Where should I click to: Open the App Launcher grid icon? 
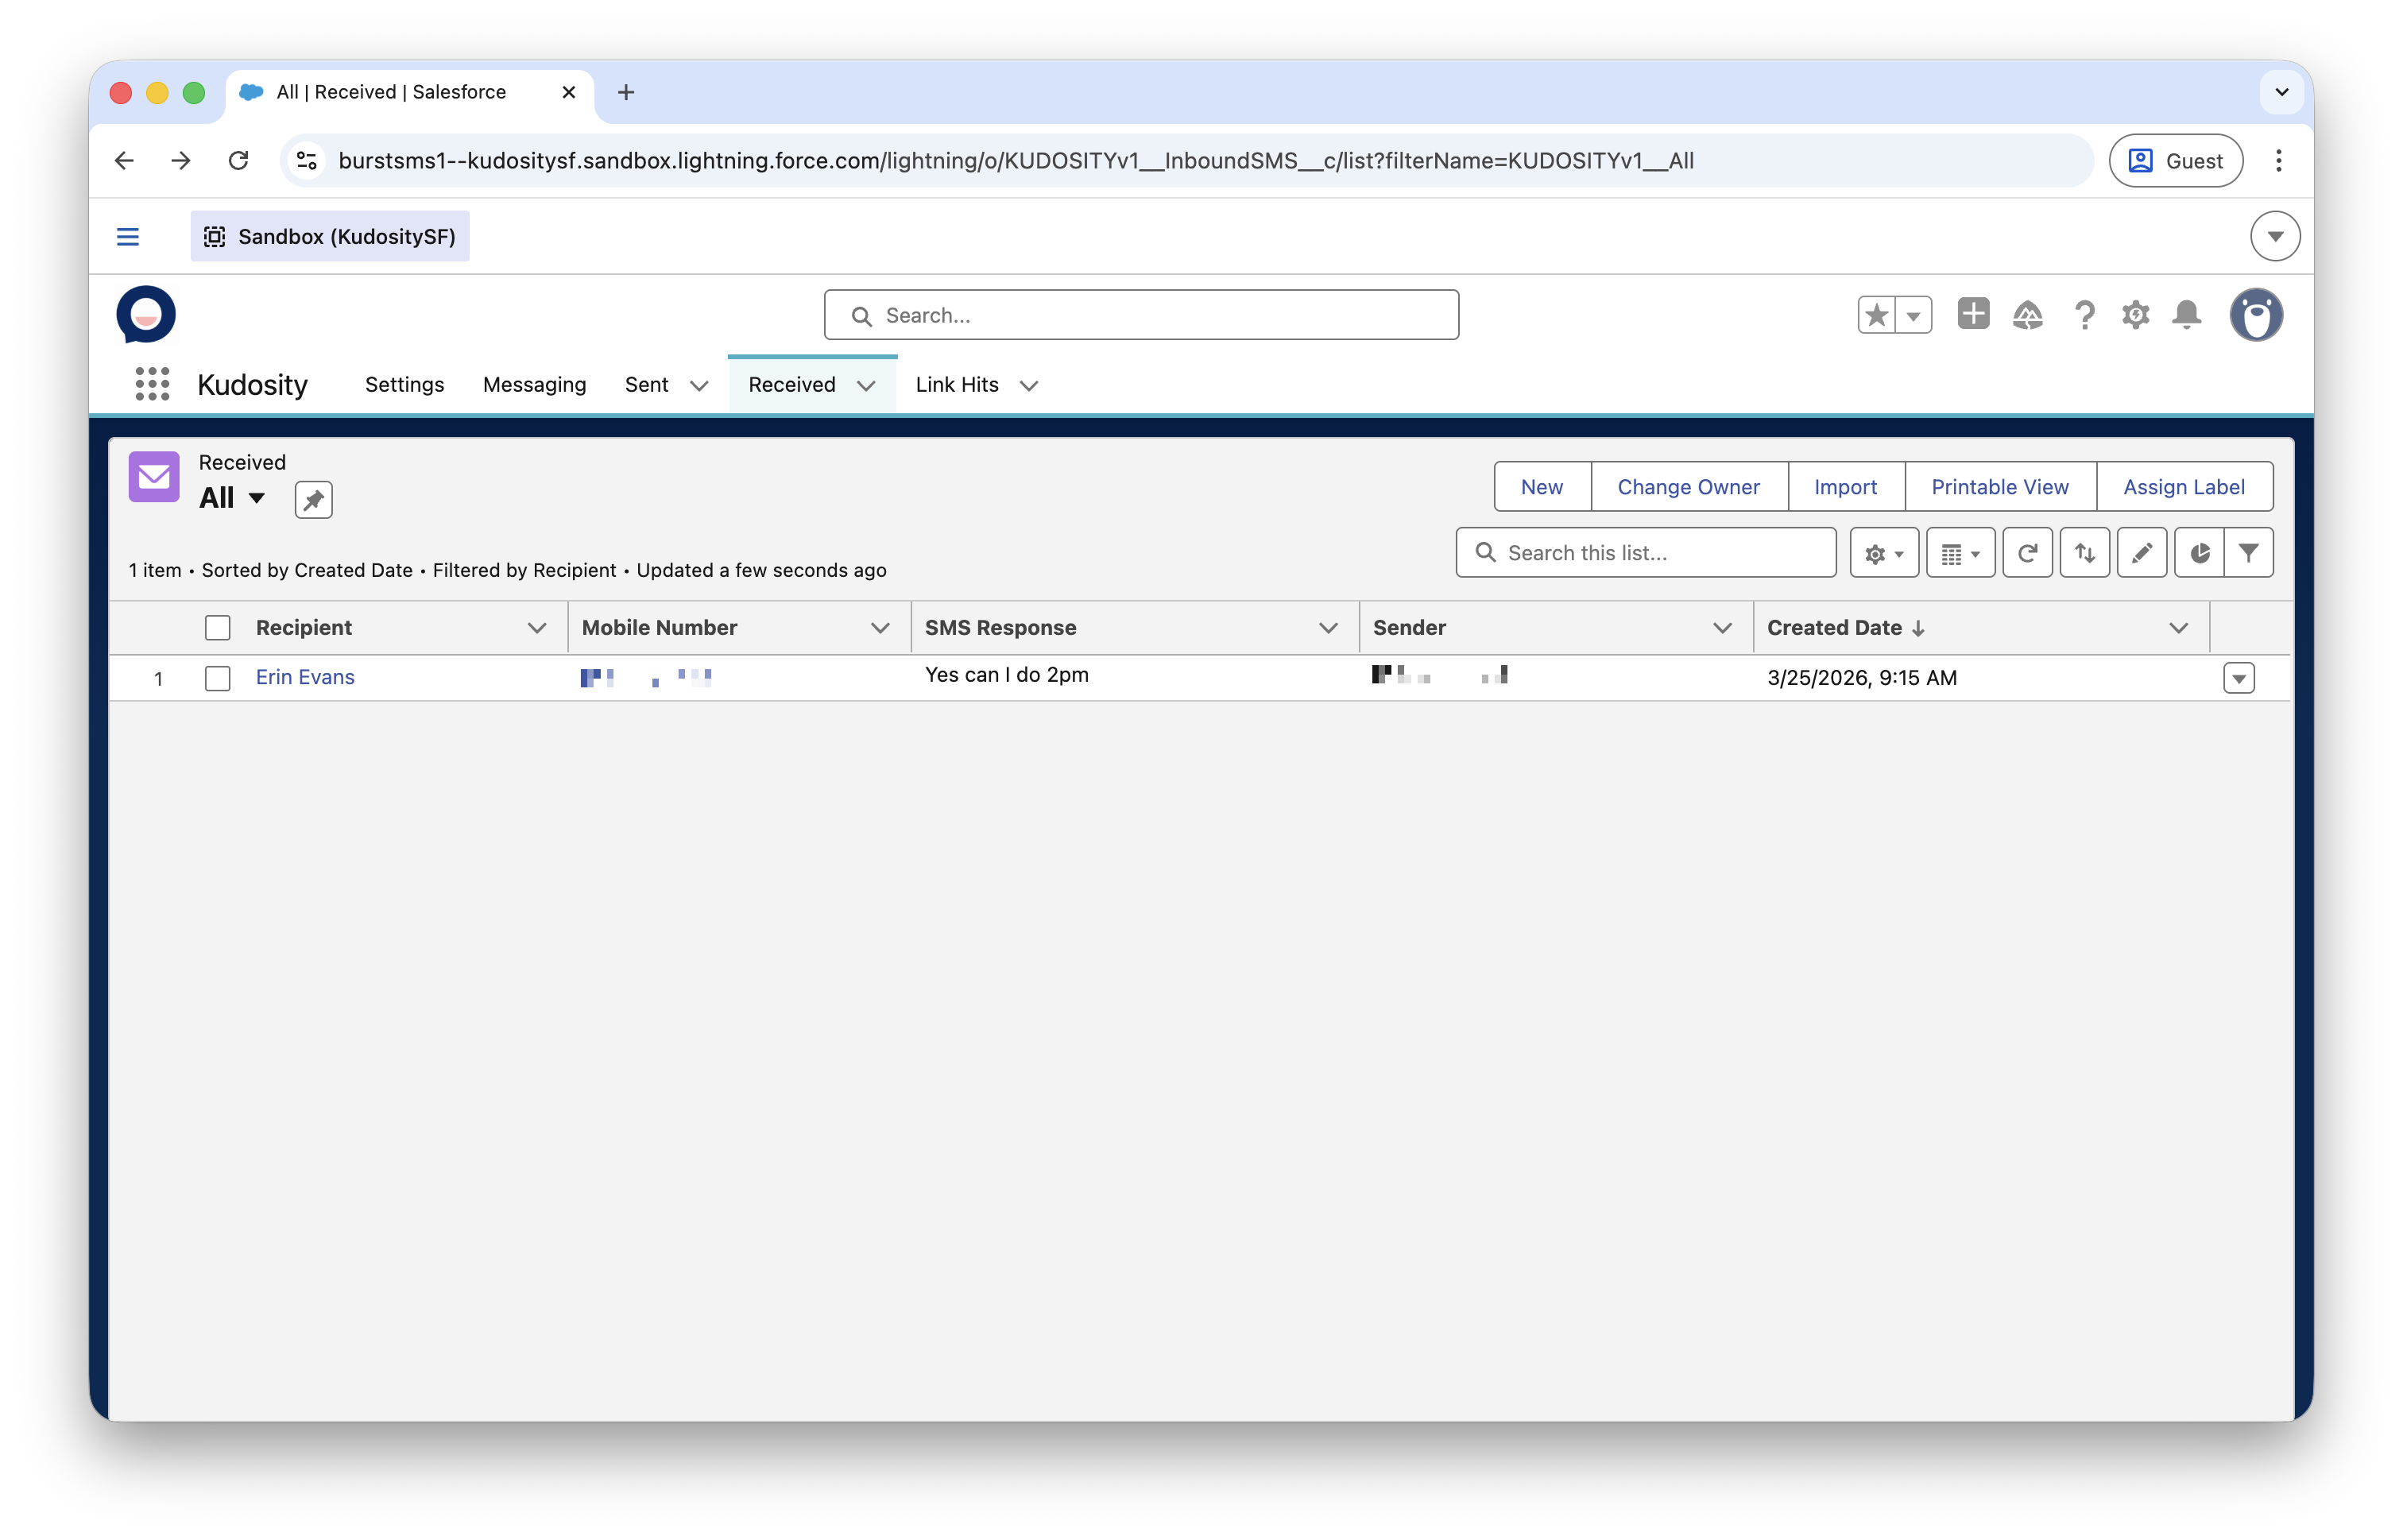point(152,384)
